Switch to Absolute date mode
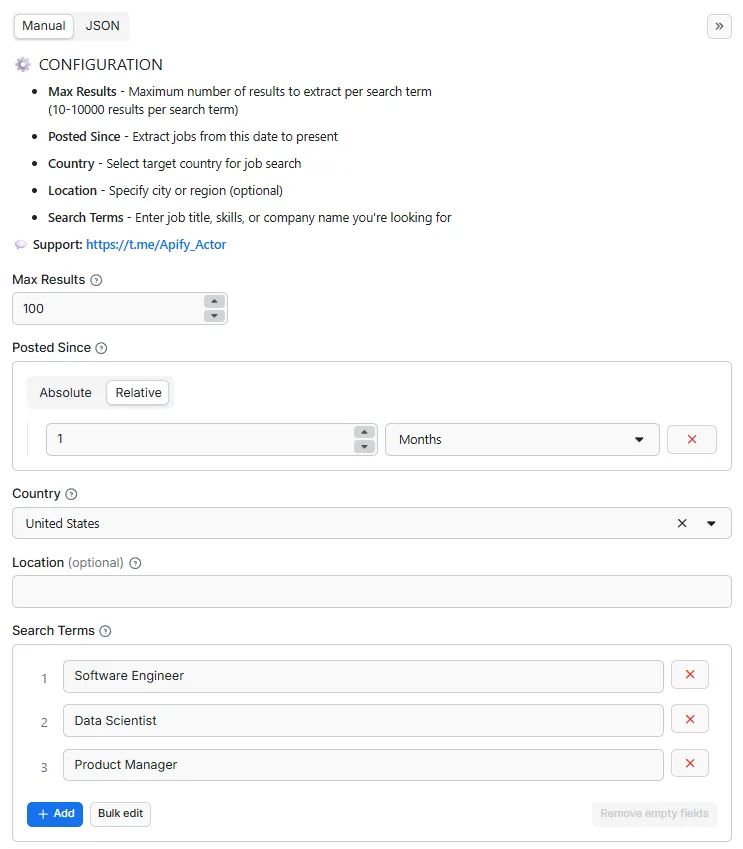The width and height of the screenshot is (743, 849). pos(65,392)
